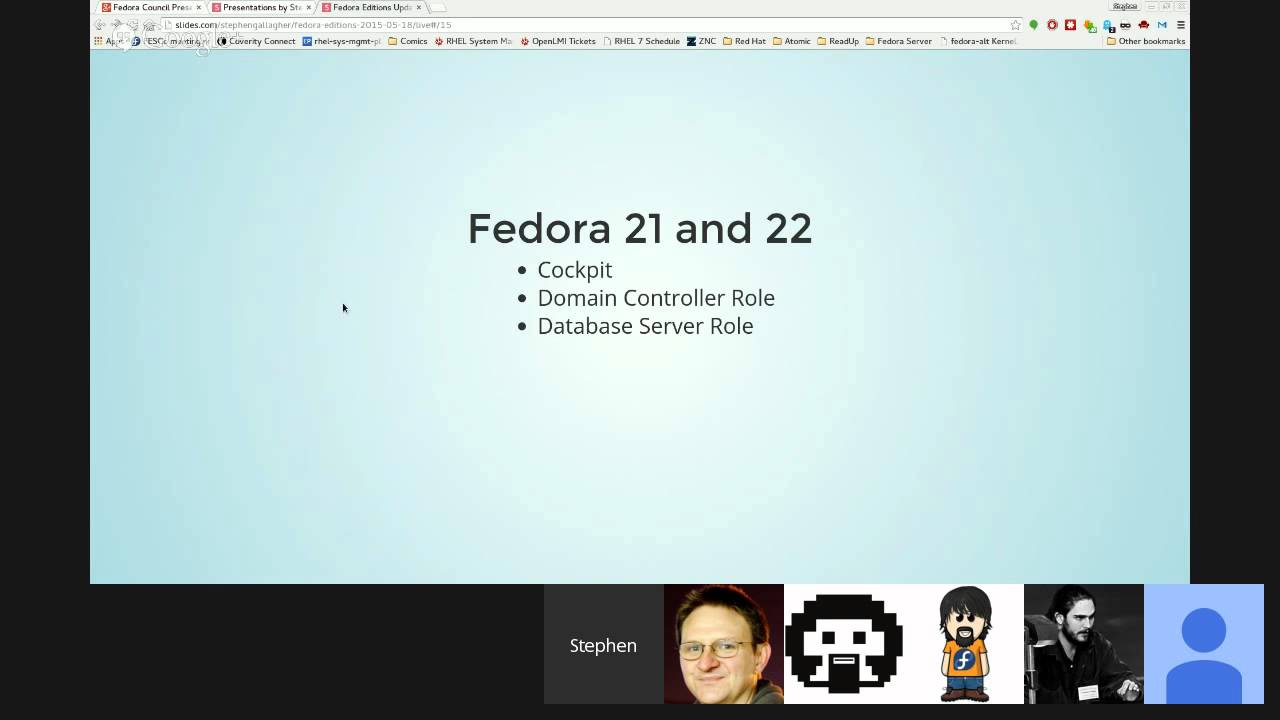Open the OpenLMI Tickets bookmark
This screenshot has height=720, width=1280.
(x=558, y=41)
